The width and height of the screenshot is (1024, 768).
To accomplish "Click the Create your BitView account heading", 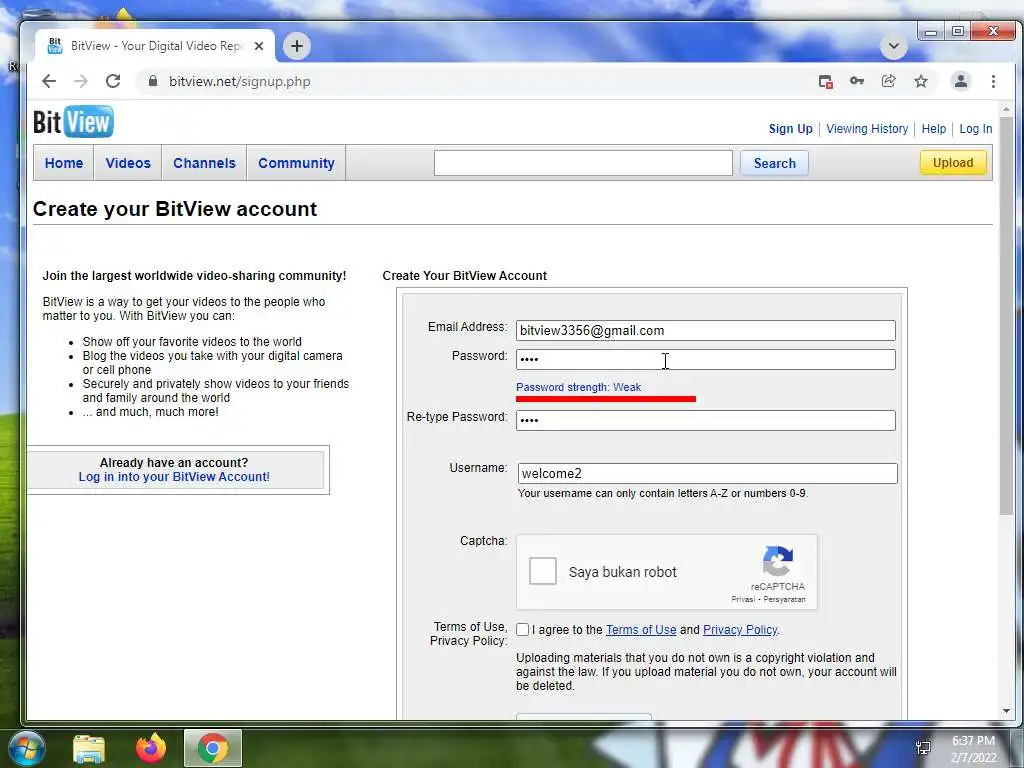I will coord(175,209).
